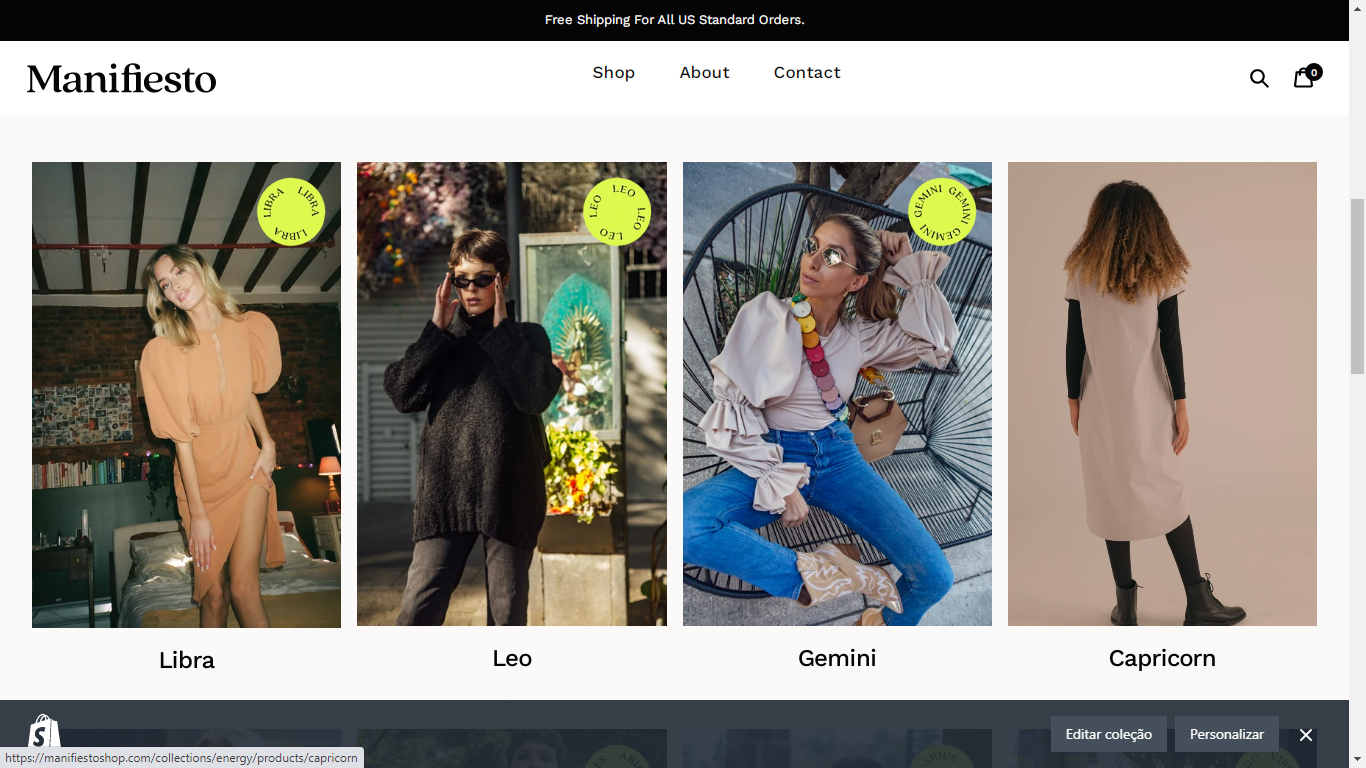Viewport: 1366px width, 768px height.
Task: Click the Shopify bag icon in admin bar
Action: click(44, 733)
